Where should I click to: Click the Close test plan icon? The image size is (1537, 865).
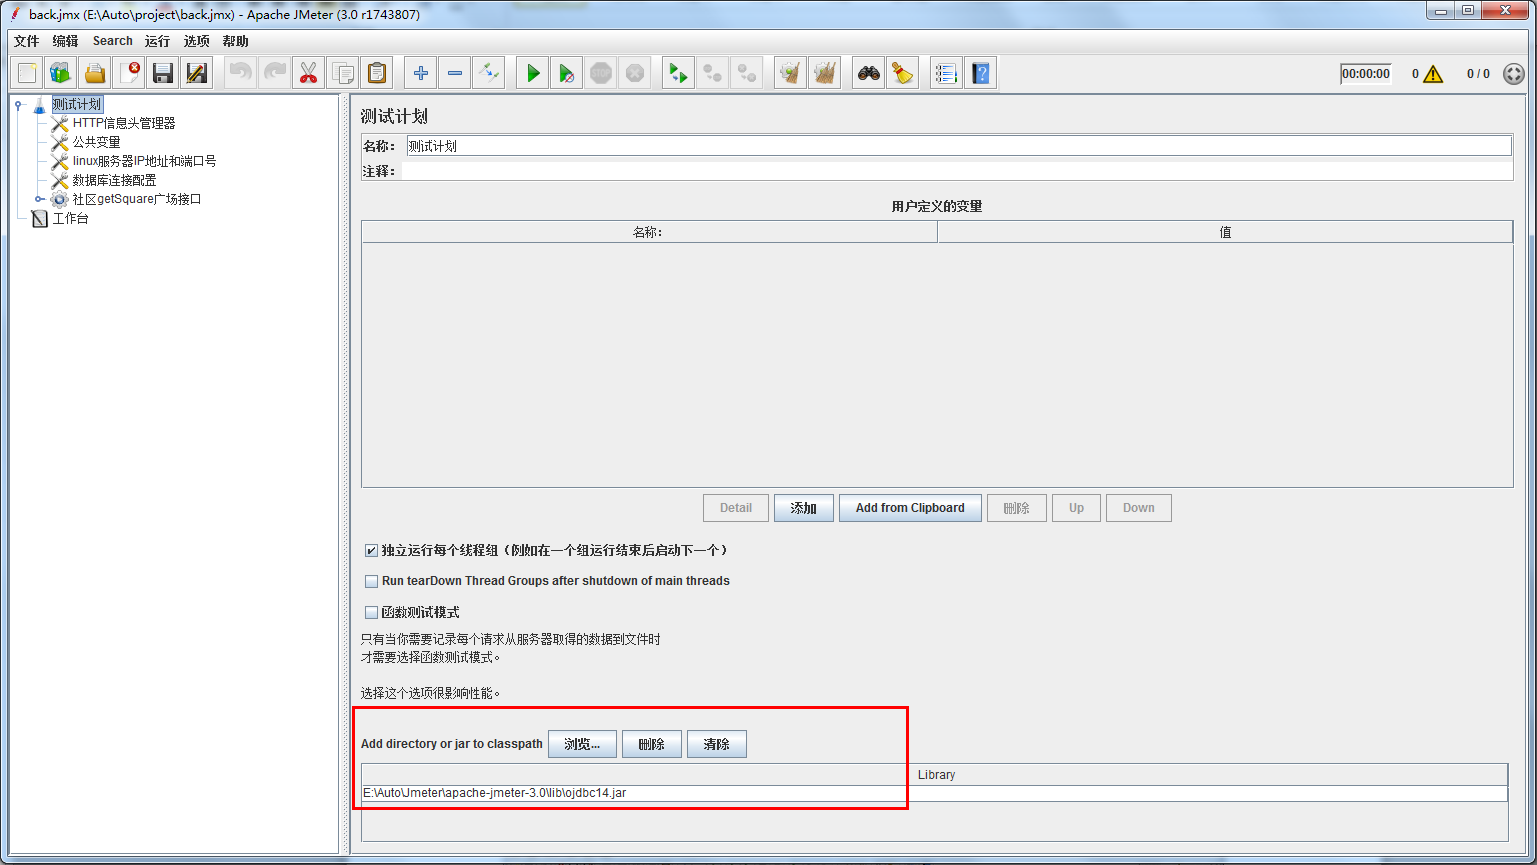[x=129, y=73]
